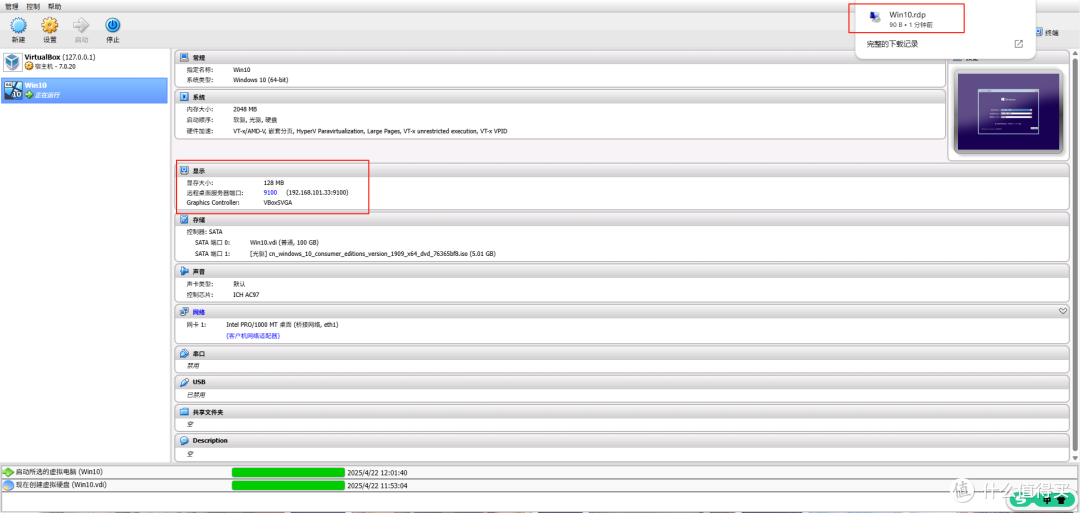
Task: Click the small gear icon beside 宿主机 - 7.0.20
Action: (x=29, y=66)
